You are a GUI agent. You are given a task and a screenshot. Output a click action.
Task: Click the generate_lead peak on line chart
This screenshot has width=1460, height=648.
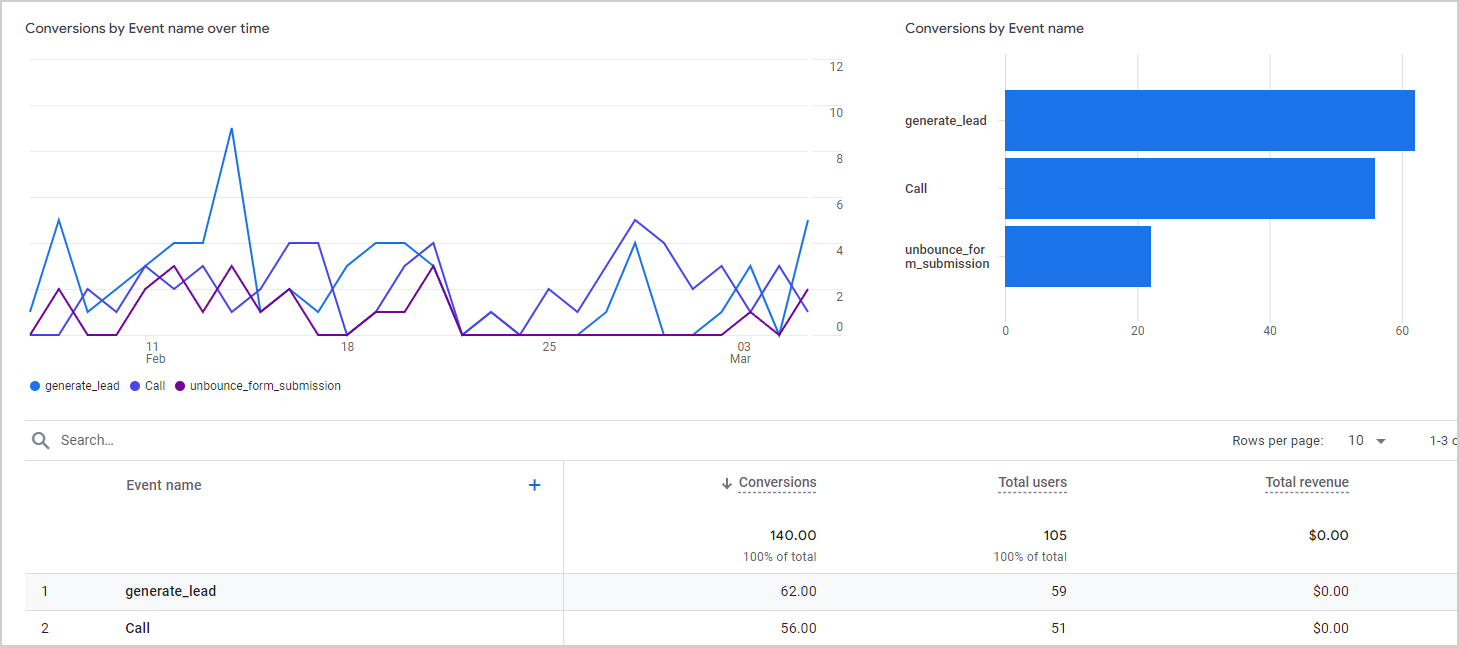[x=231, y=129]
